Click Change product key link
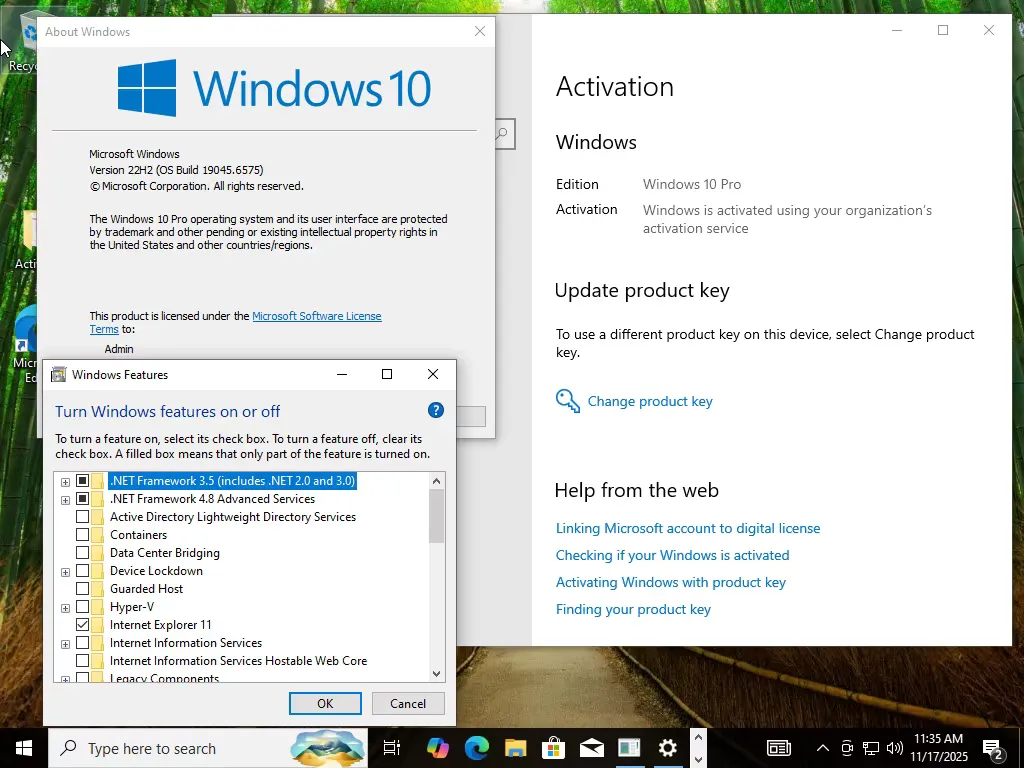The height and width of the screenshot is (768, 1024). pos(650,401)
